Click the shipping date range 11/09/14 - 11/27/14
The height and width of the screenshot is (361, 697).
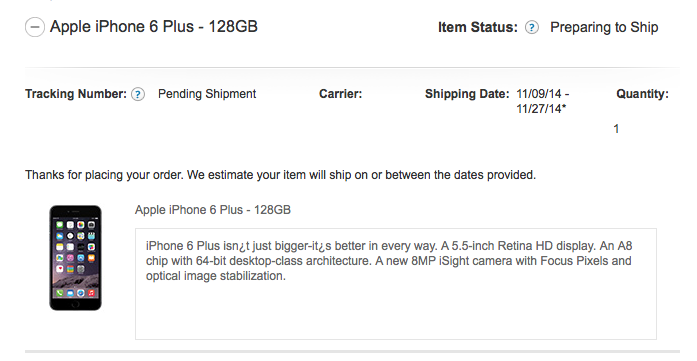[x=543, y=101]
